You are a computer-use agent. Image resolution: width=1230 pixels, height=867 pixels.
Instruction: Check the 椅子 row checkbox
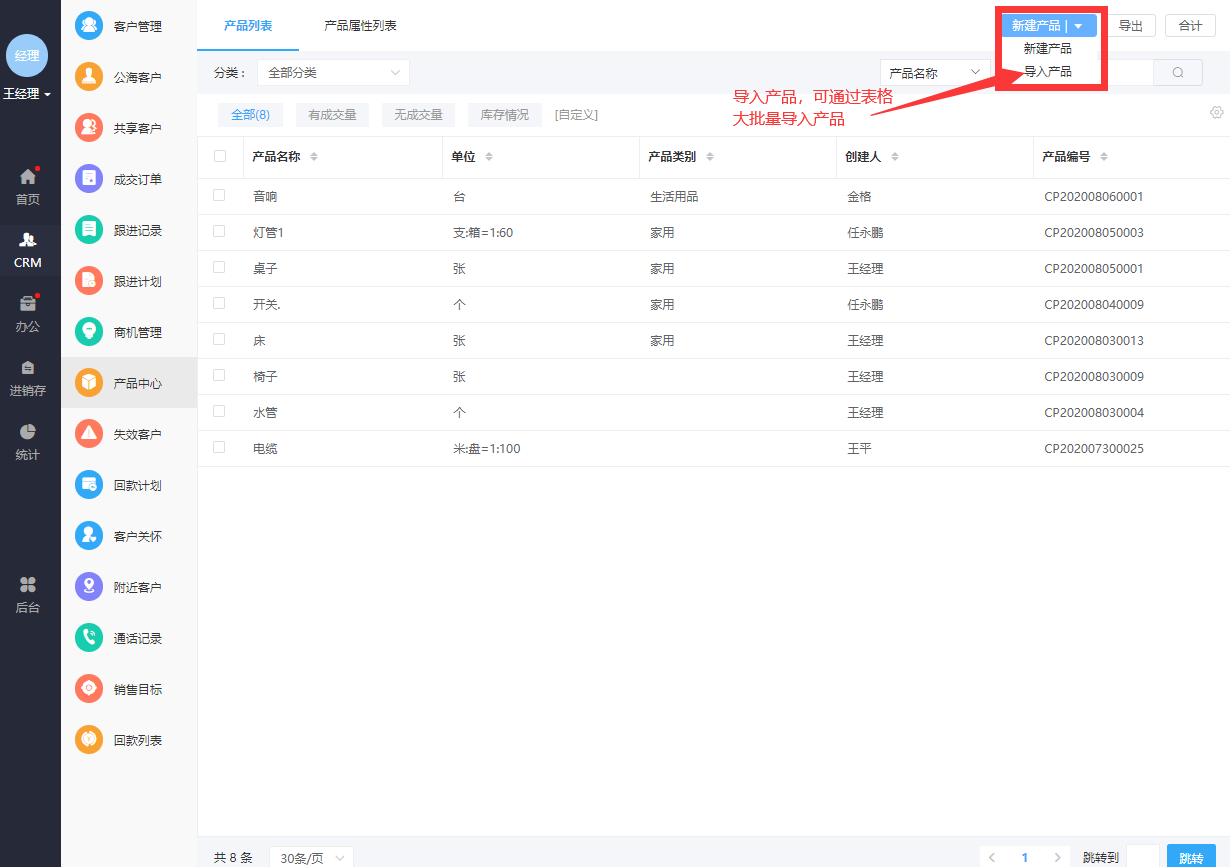tap(219, 375)
